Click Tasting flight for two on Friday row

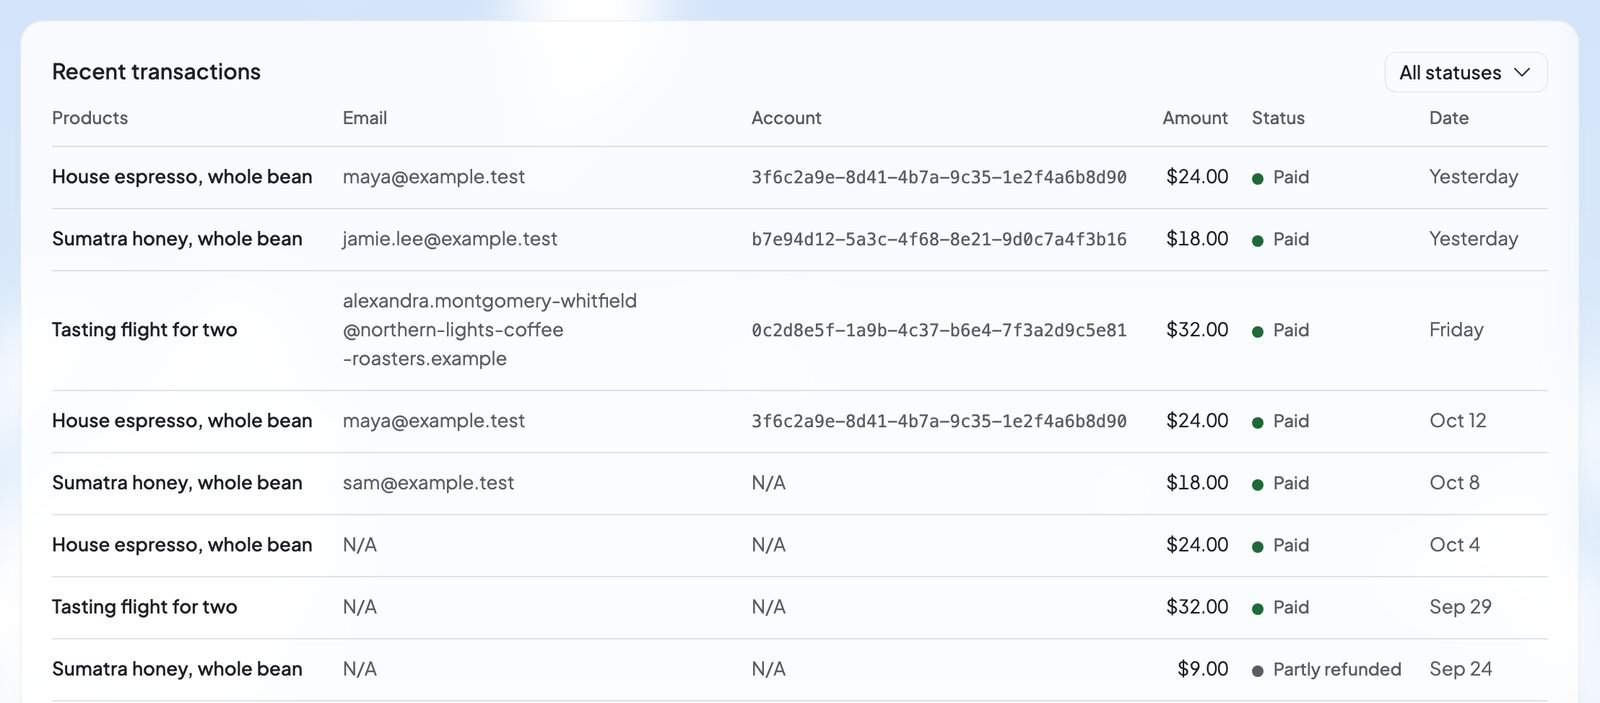tap(145, 330)
